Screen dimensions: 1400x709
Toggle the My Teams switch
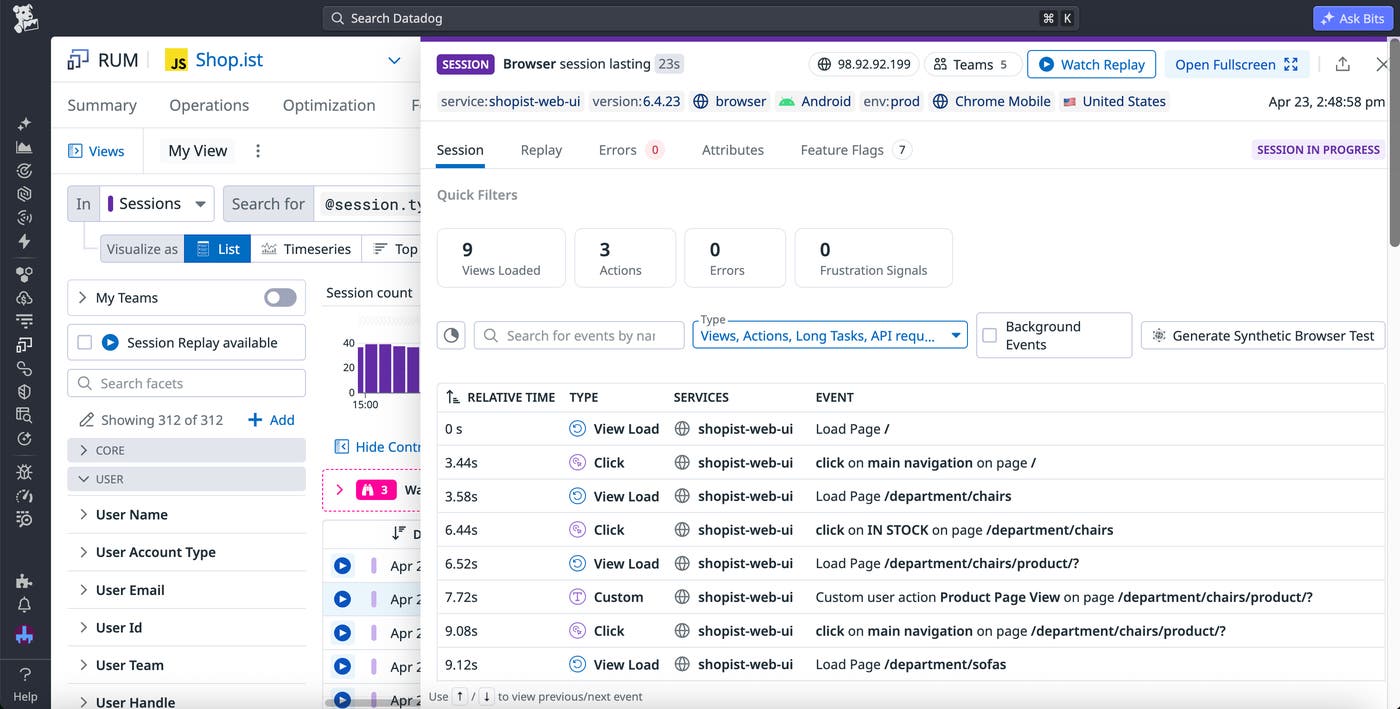(280, 297)
